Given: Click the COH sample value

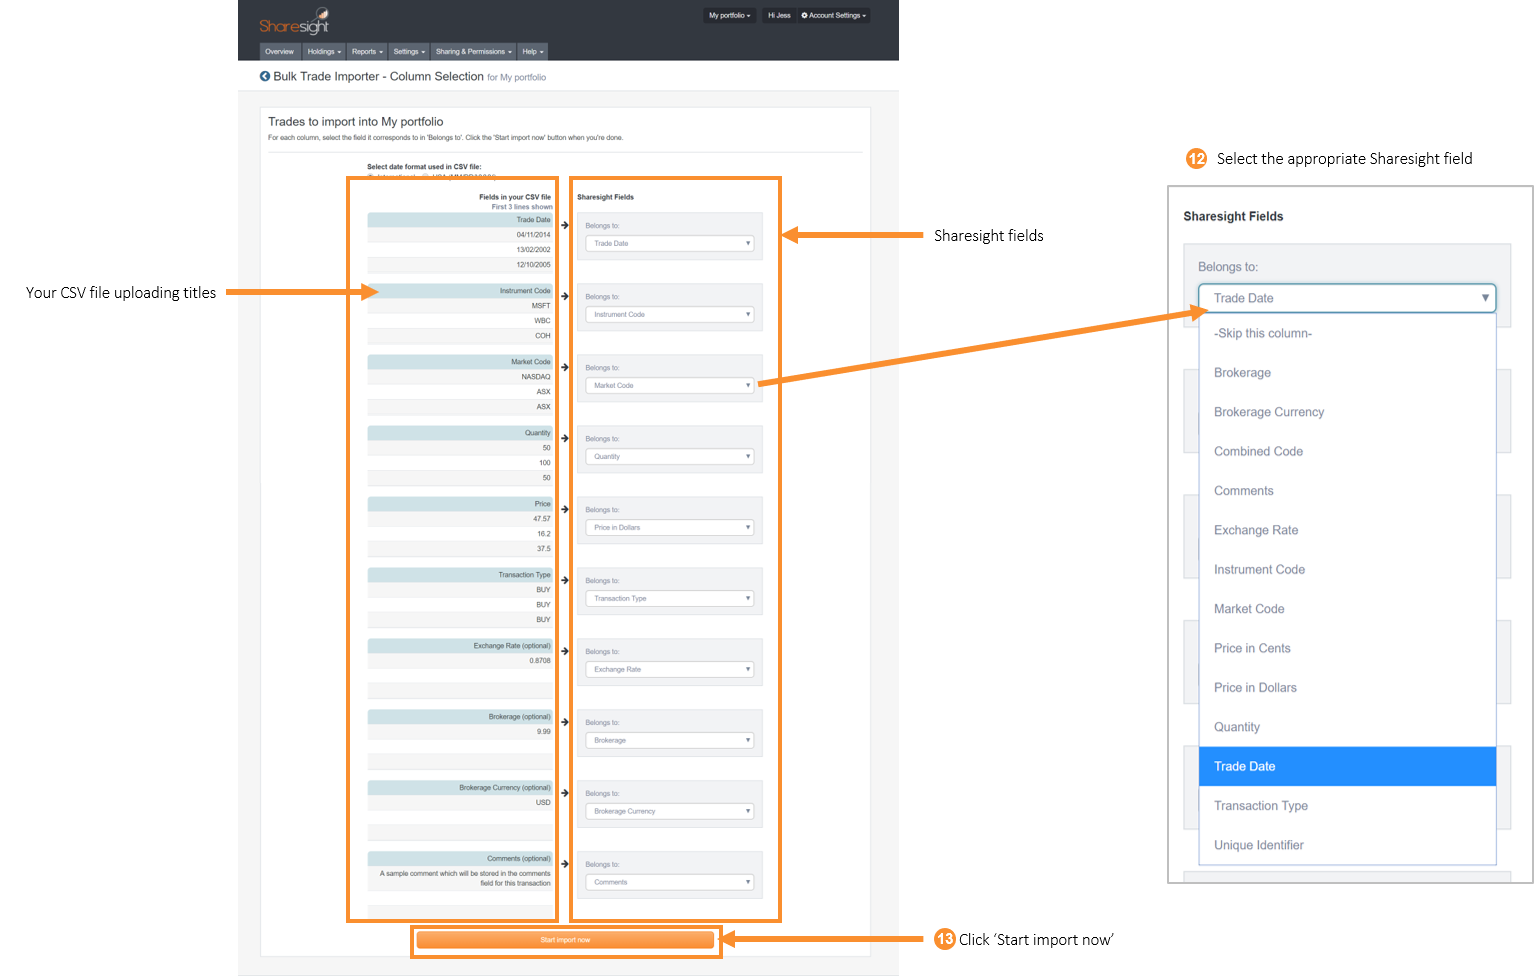Looking at the screenshot, I should 543,336.
